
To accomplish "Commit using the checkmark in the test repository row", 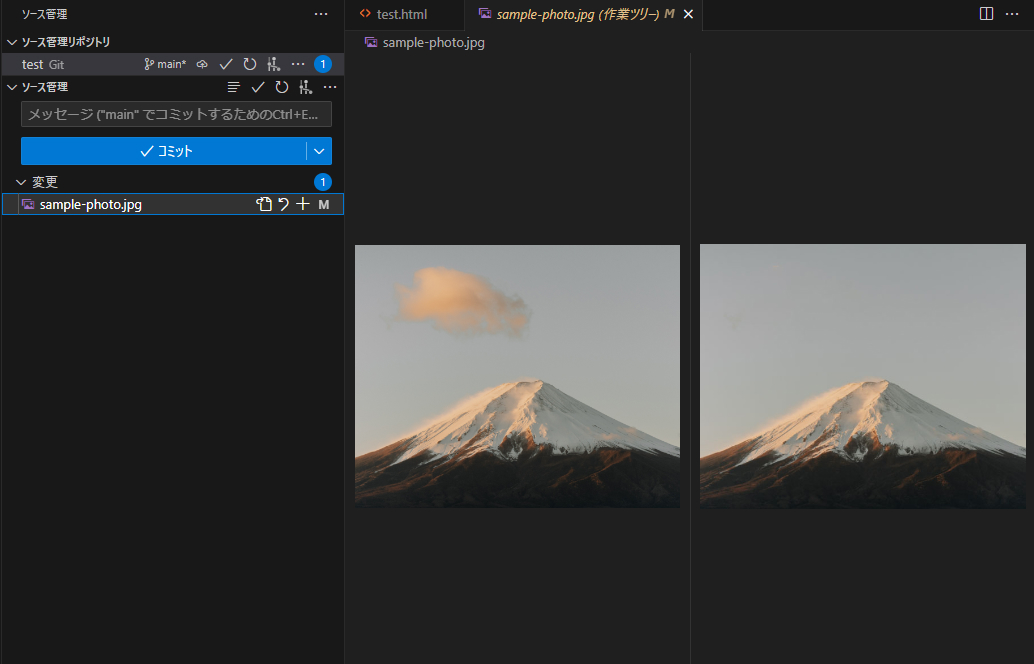I will pos(226,64).
